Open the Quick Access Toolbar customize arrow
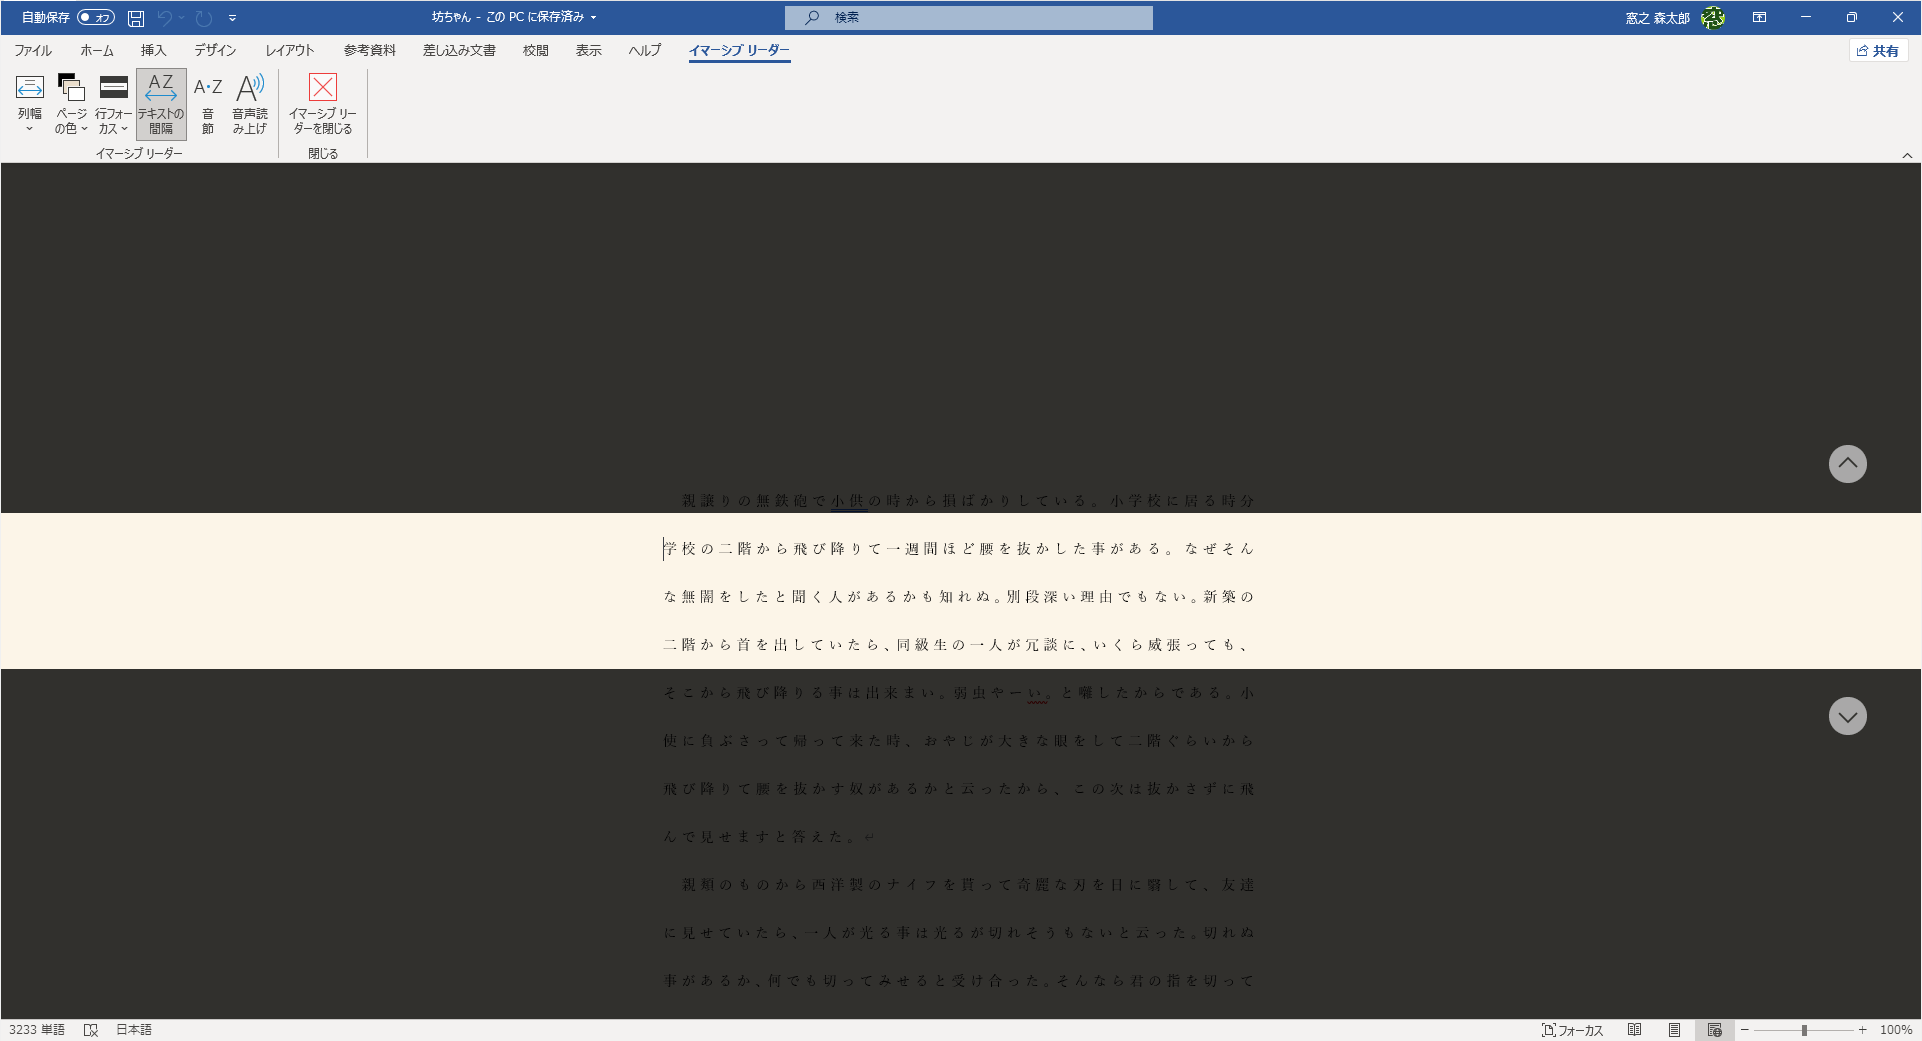 [232, 18]
